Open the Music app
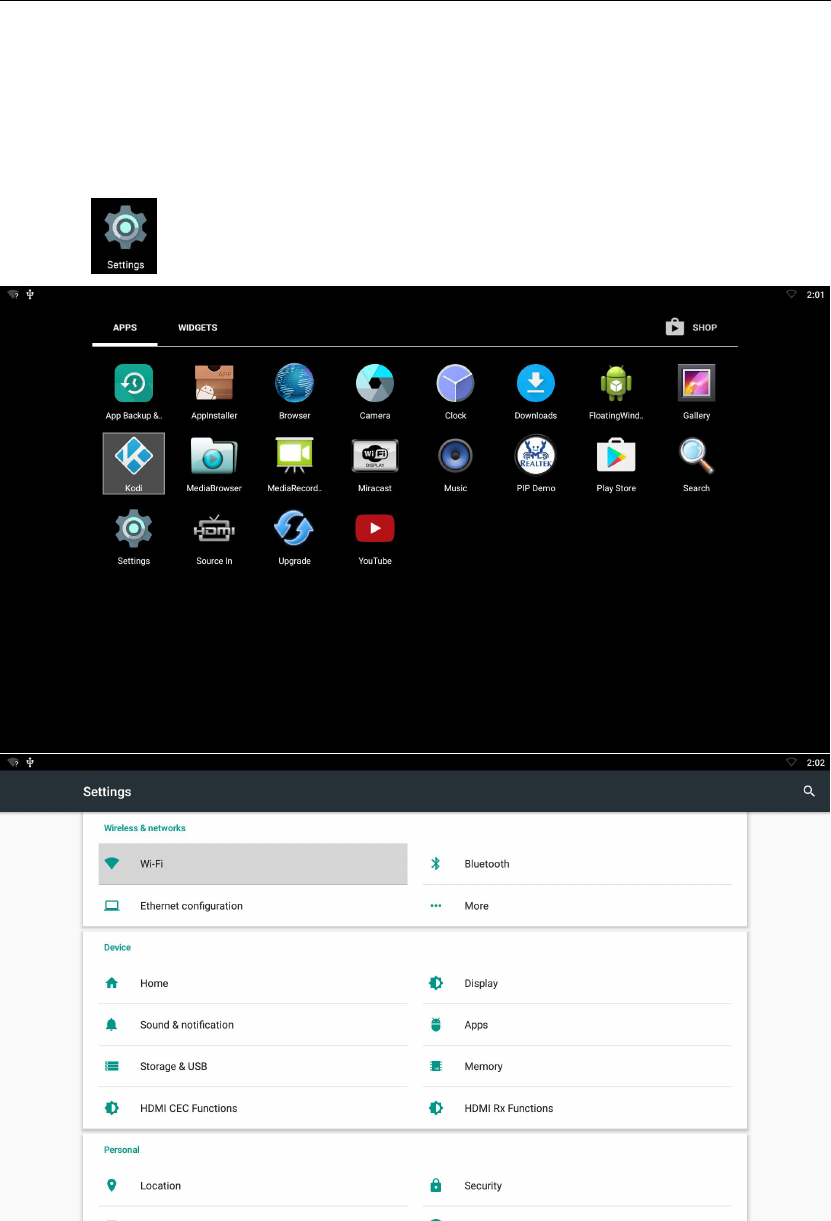 click(x=455, y=464)
